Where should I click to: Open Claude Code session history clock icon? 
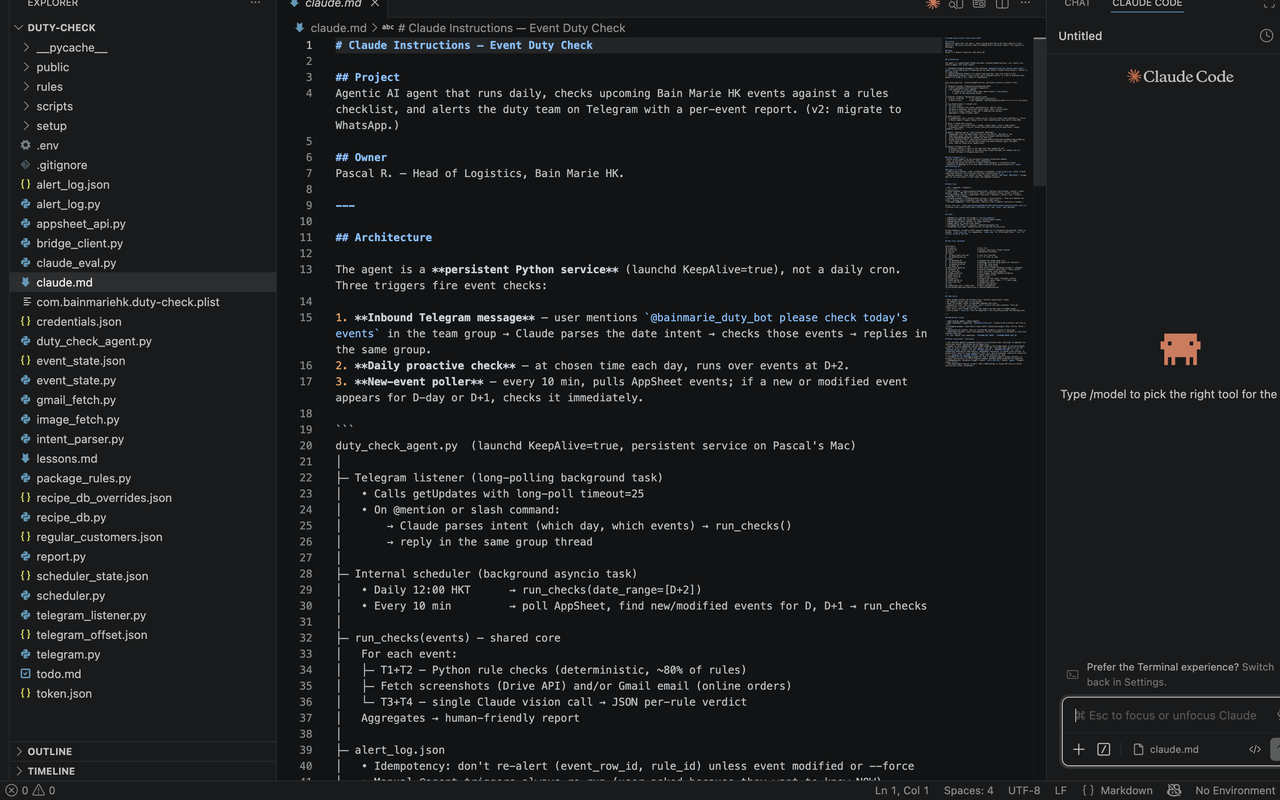coord(1266,36)
